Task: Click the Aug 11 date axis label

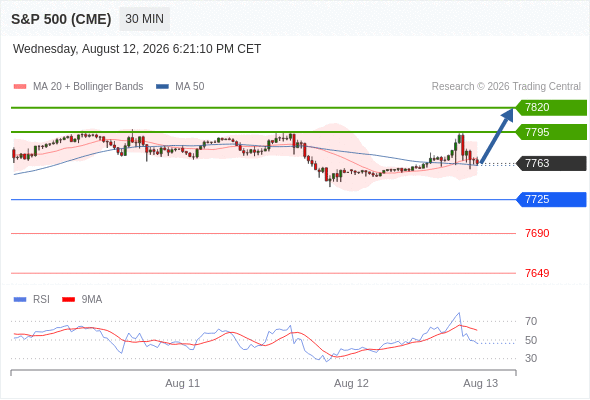Action: point(182,383)
